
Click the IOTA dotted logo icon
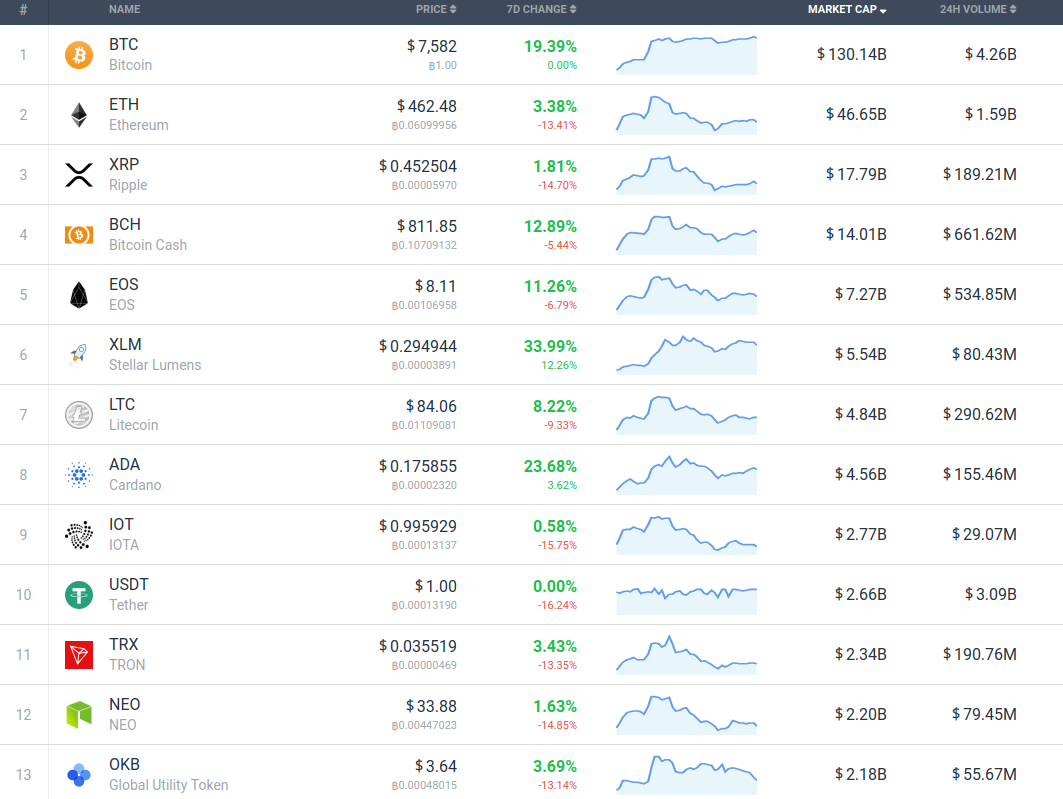coord(79,535)
